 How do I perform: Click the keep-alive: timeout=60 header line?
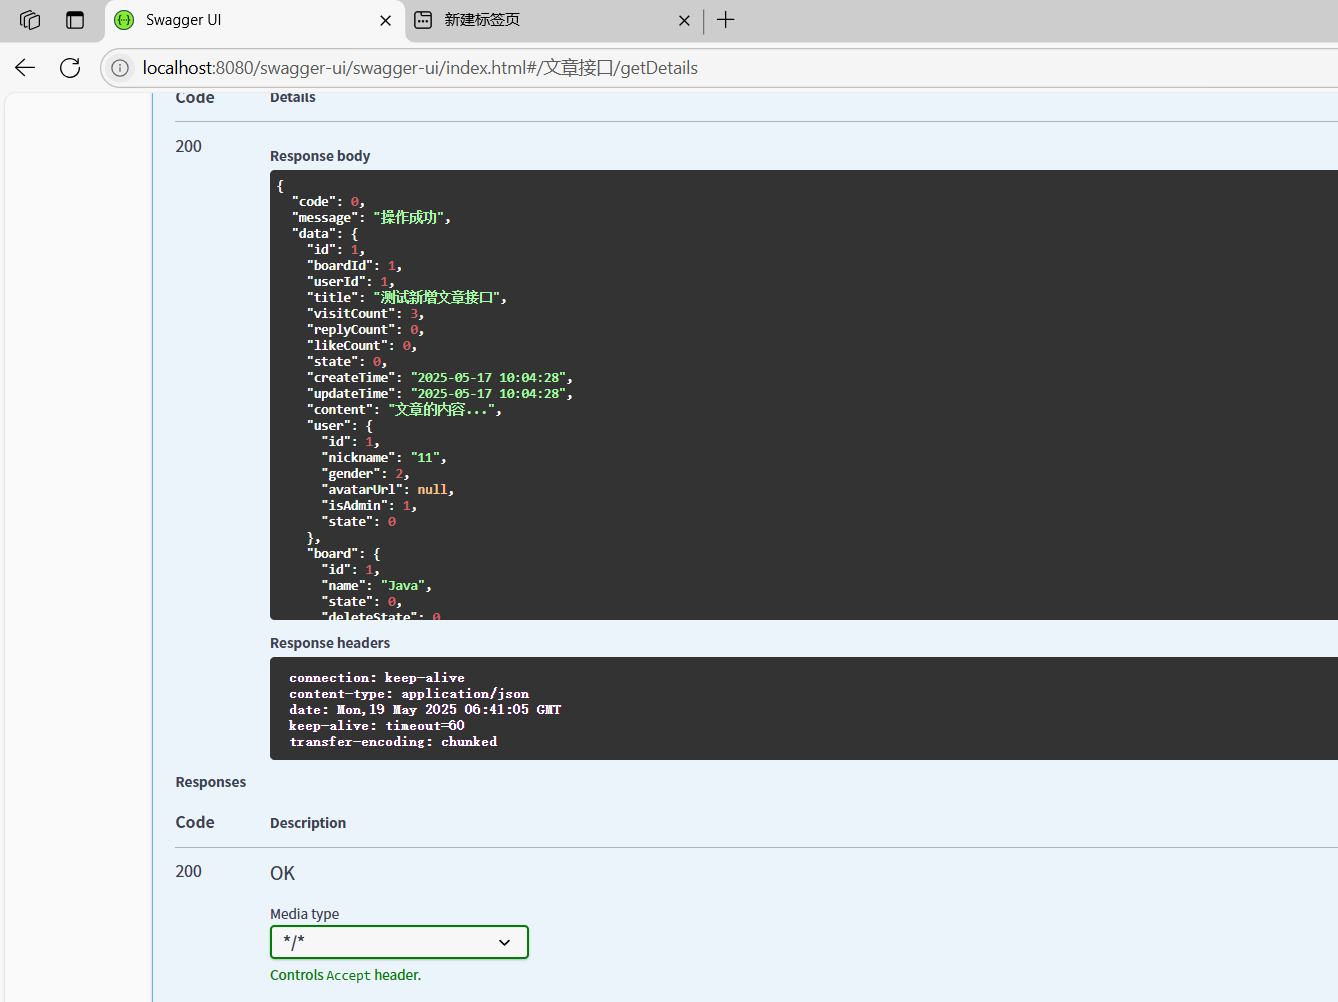point(377,726)
